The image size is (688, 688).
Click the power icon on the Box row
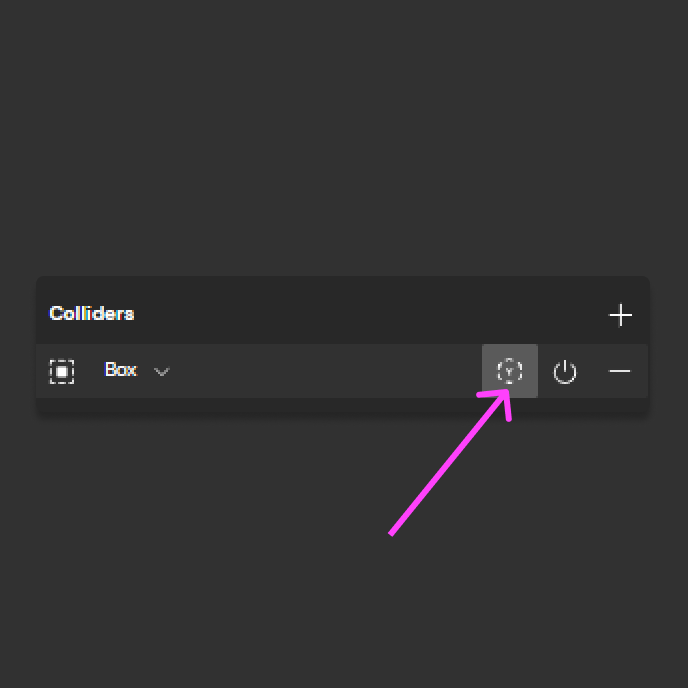[565, 372]
